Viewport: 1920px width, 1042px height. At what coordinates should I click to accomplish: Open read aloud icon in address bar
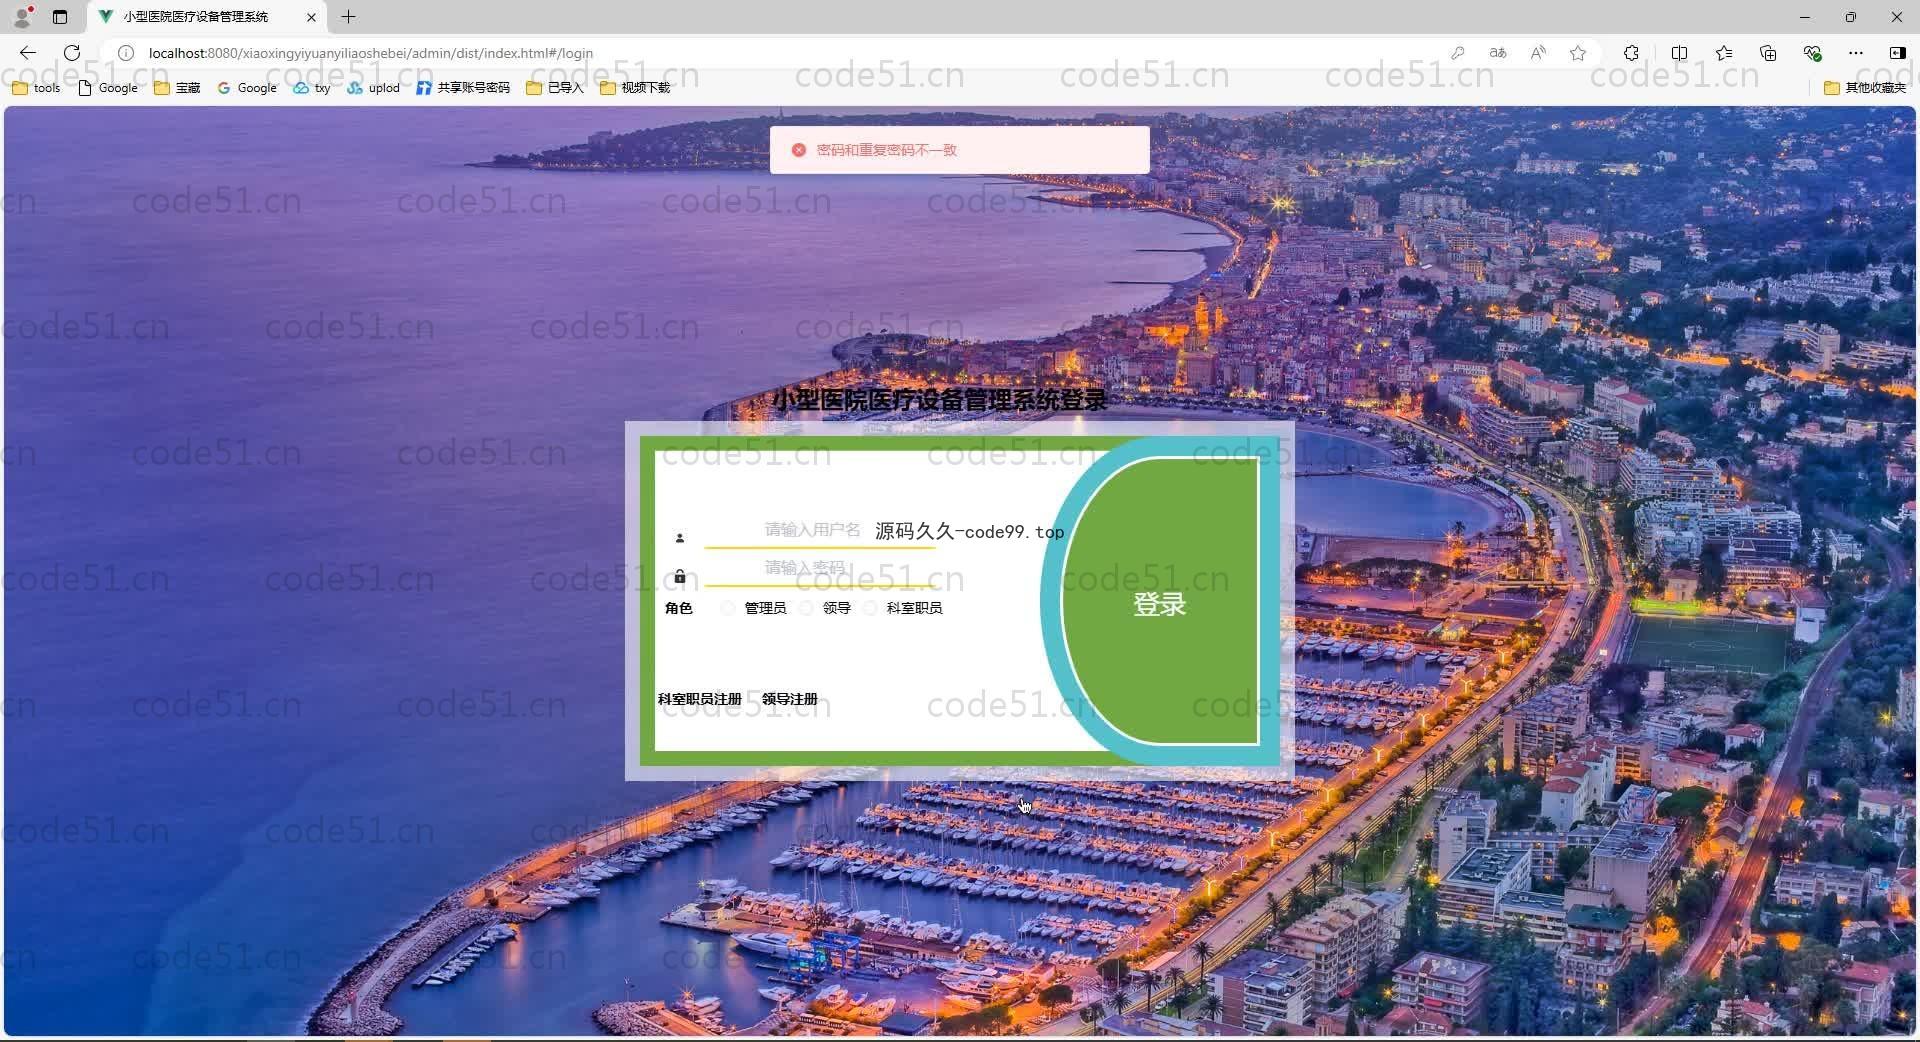[1538, 53]
